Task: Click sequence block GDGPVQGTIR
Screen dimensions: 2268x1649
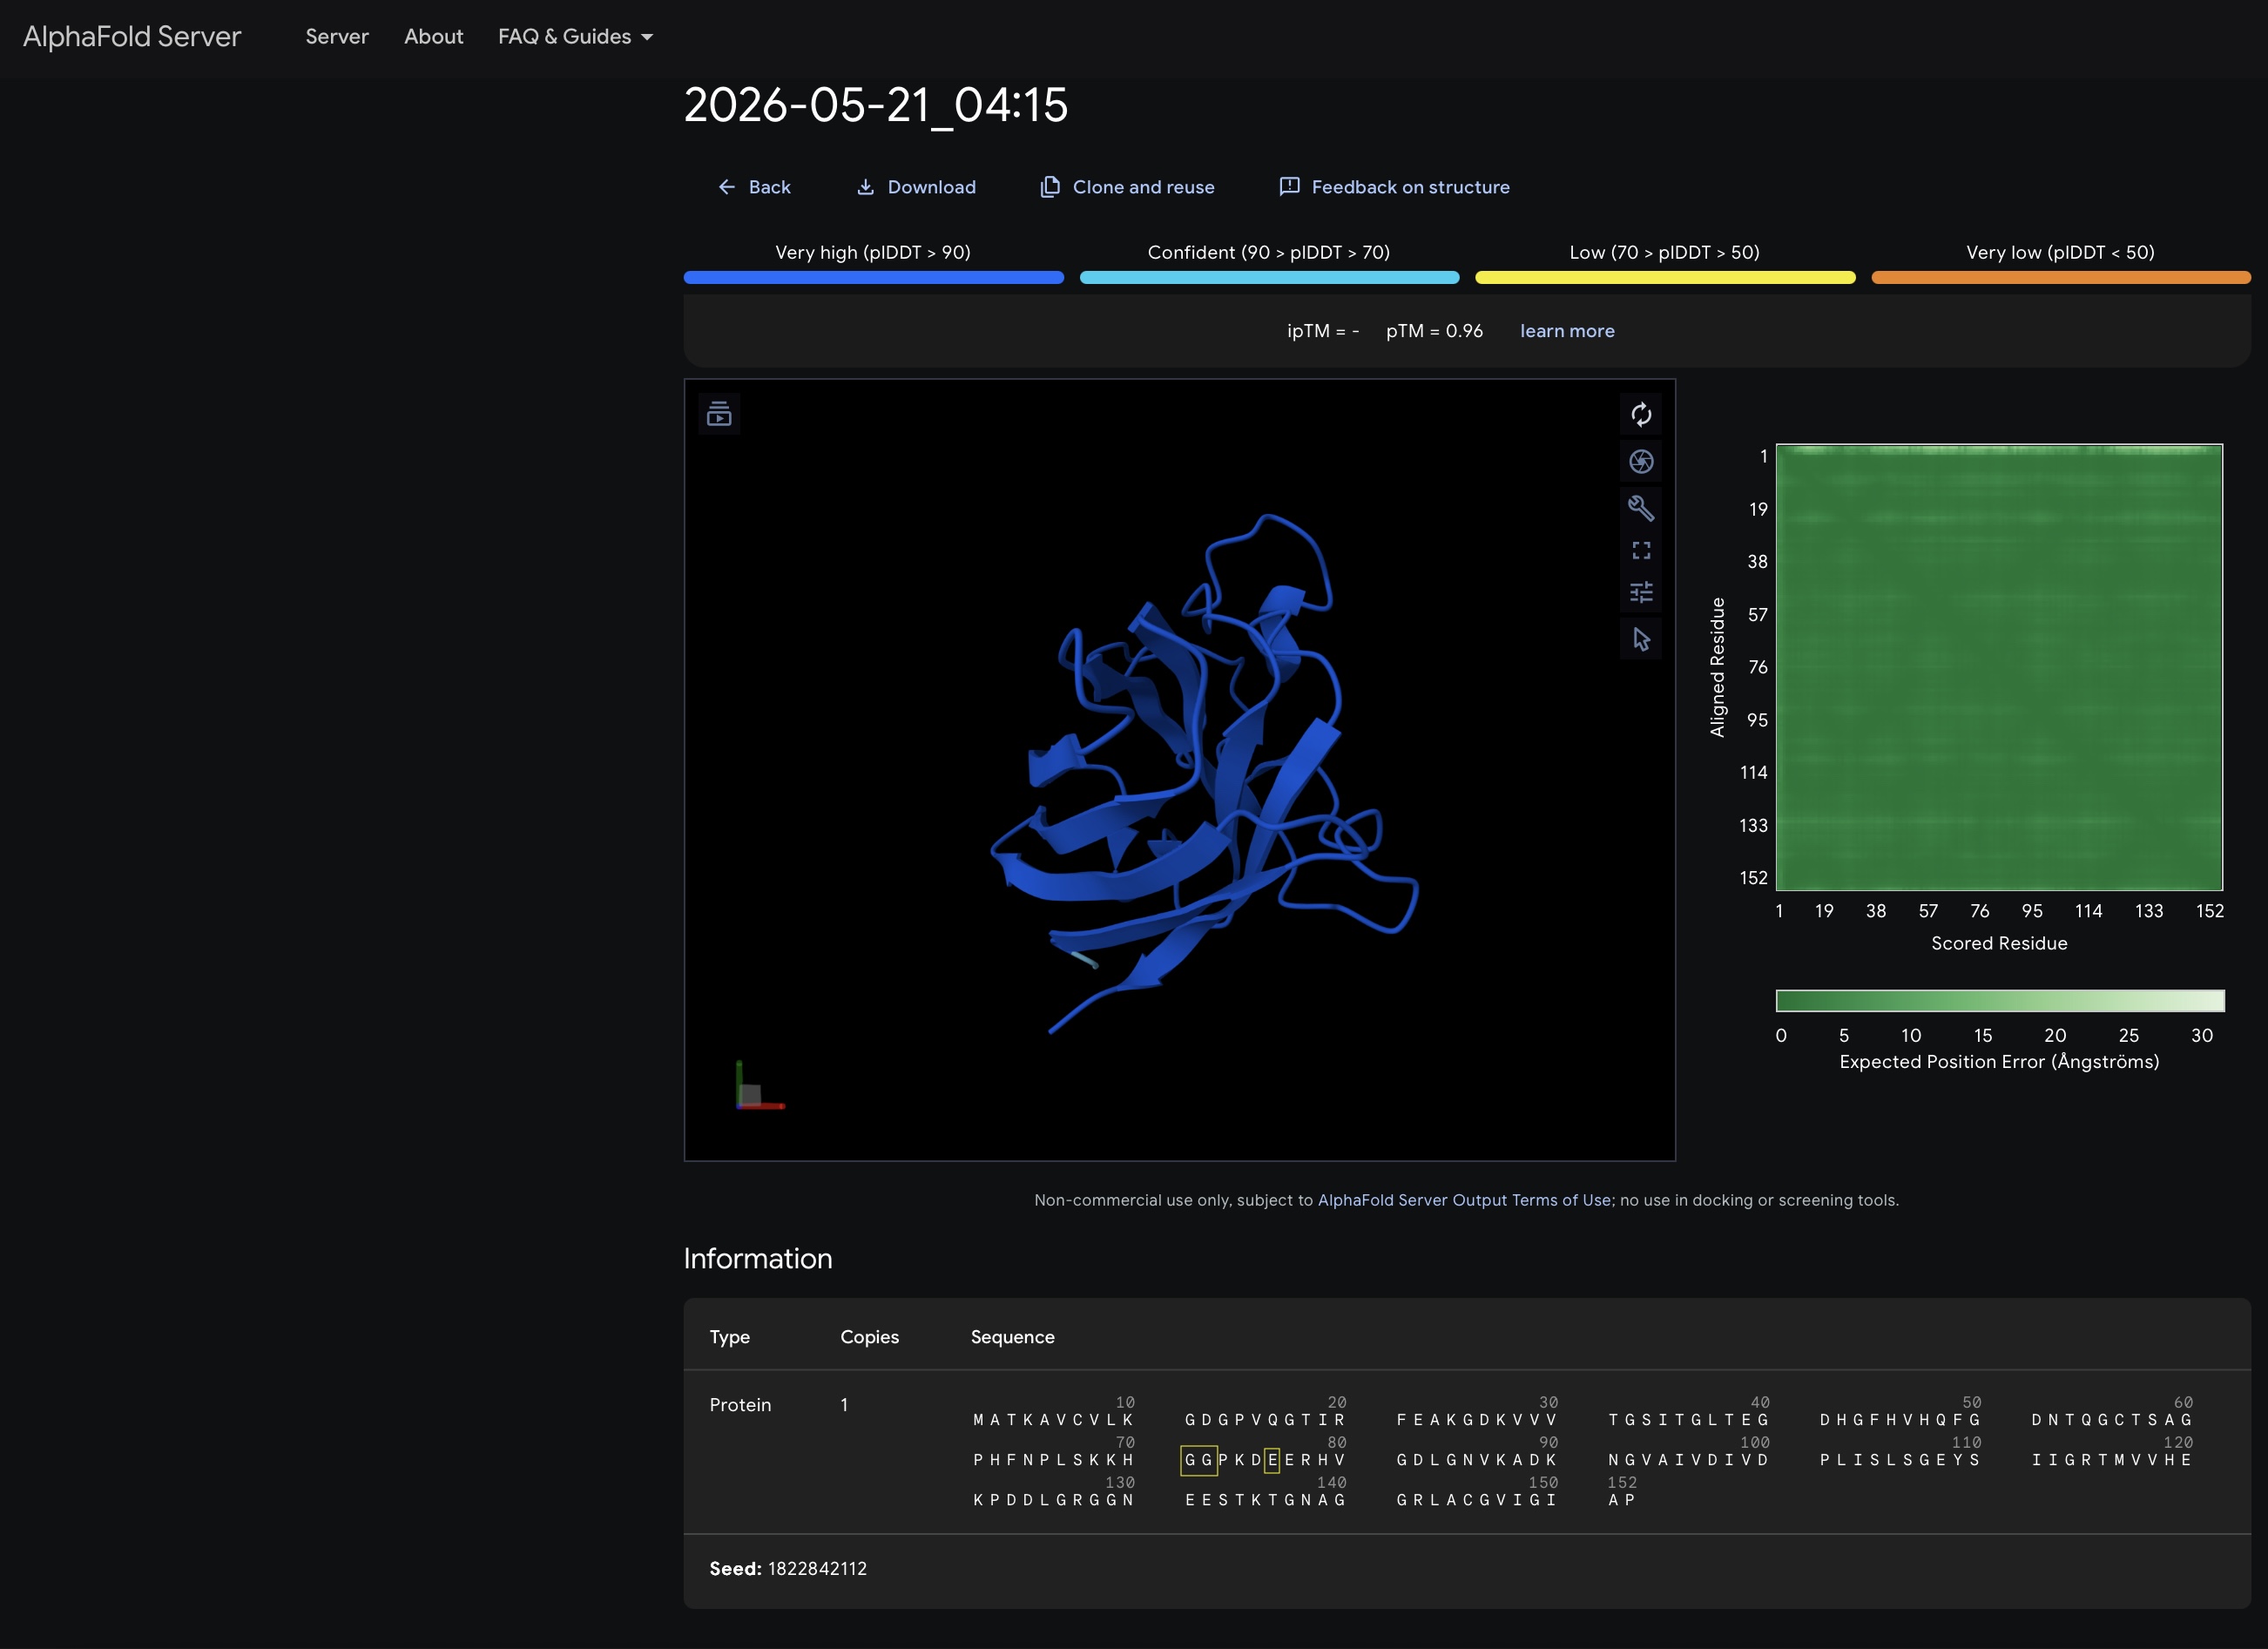Action: click(x=1265, y=1420)
